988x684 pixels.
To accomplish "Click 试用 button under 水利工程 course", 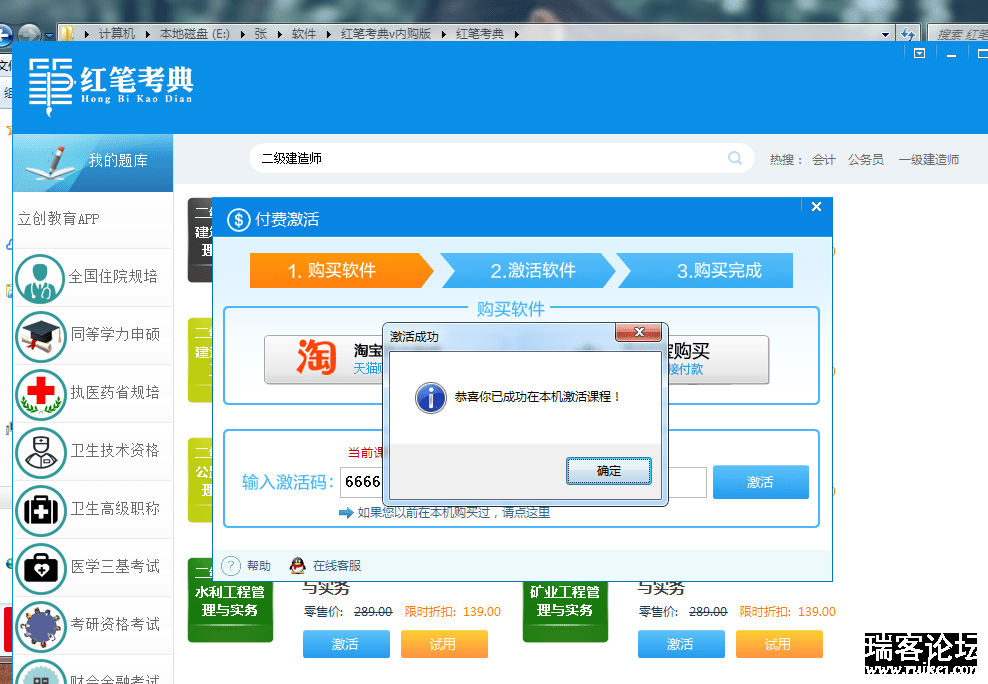I will coord(444,644).
